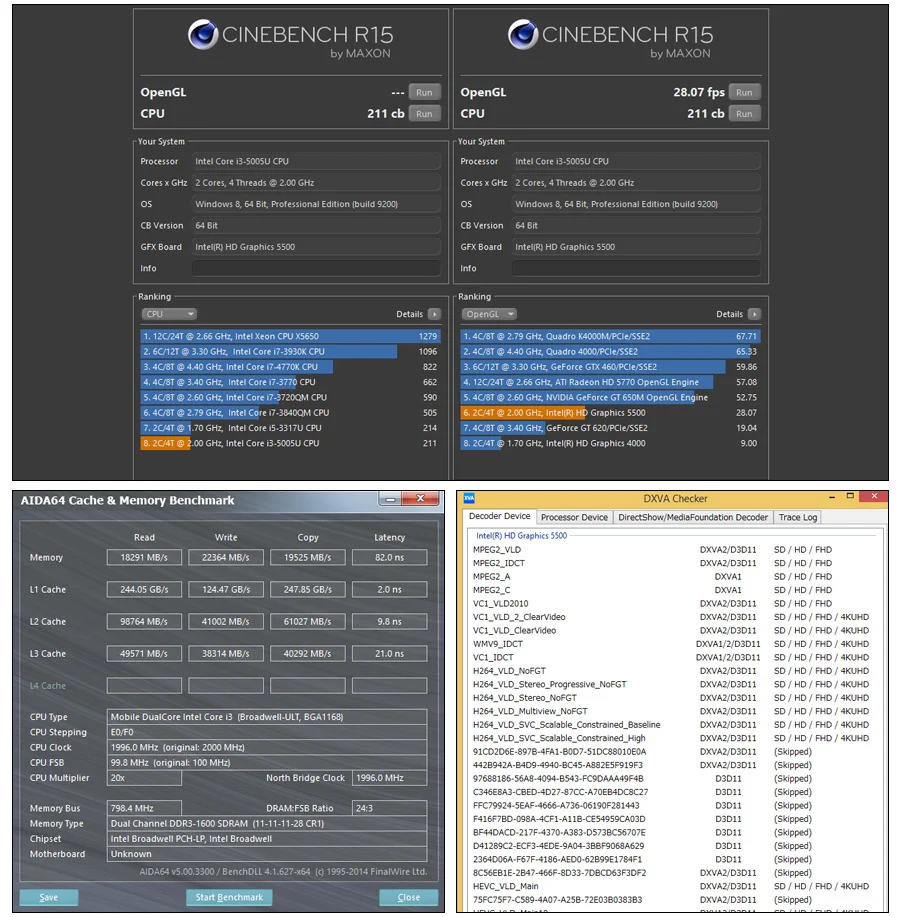Click Start Benchmark in AIDA64
Viewport: 900px width, 917px height.
click(x=229, y=897)
